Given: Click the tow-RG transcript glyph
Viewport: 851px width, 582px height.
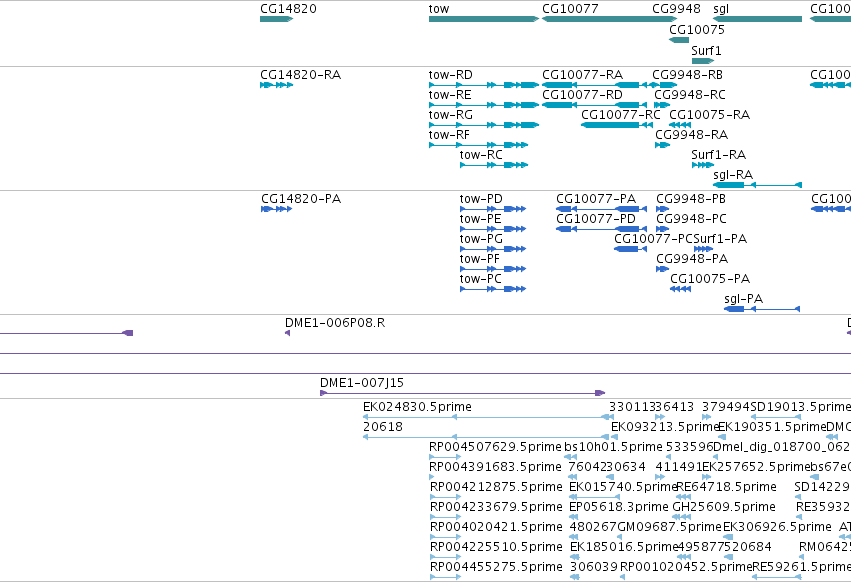Looking at the screenshot, I should tap(484, 125).
